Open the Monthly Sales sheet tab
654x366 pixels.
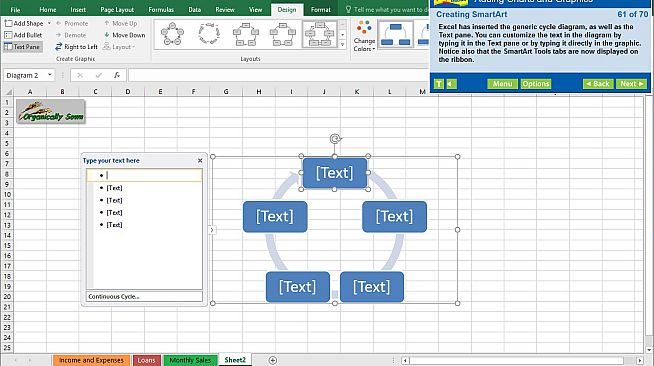coord(190,360)
